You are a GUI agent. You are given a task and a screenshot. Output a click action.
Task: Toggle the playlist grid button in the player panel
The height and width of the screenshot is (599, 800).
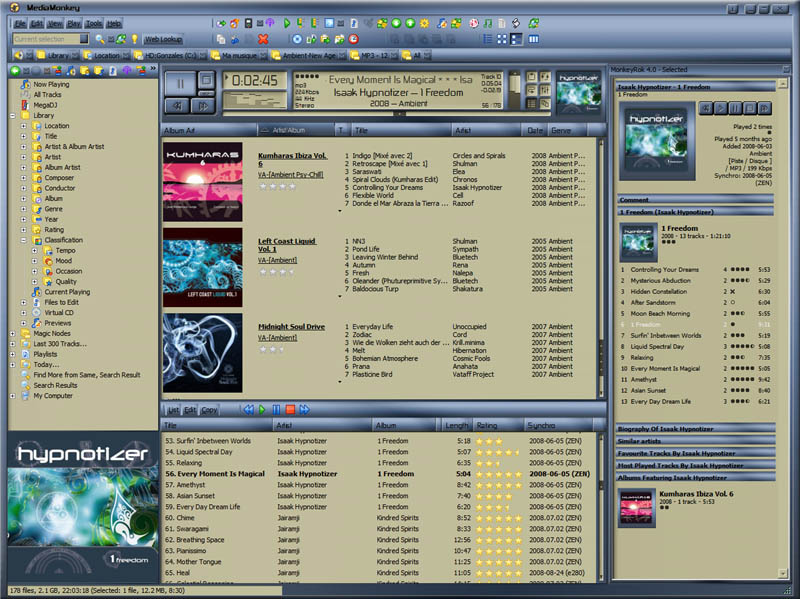(x=531, y=103)
